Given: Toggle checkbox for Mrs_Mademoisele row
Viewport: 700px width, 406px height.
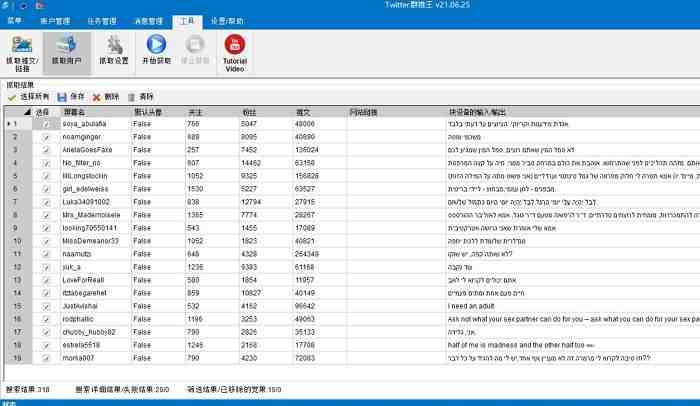Looking at the screenshot, I should coord(46,215).
